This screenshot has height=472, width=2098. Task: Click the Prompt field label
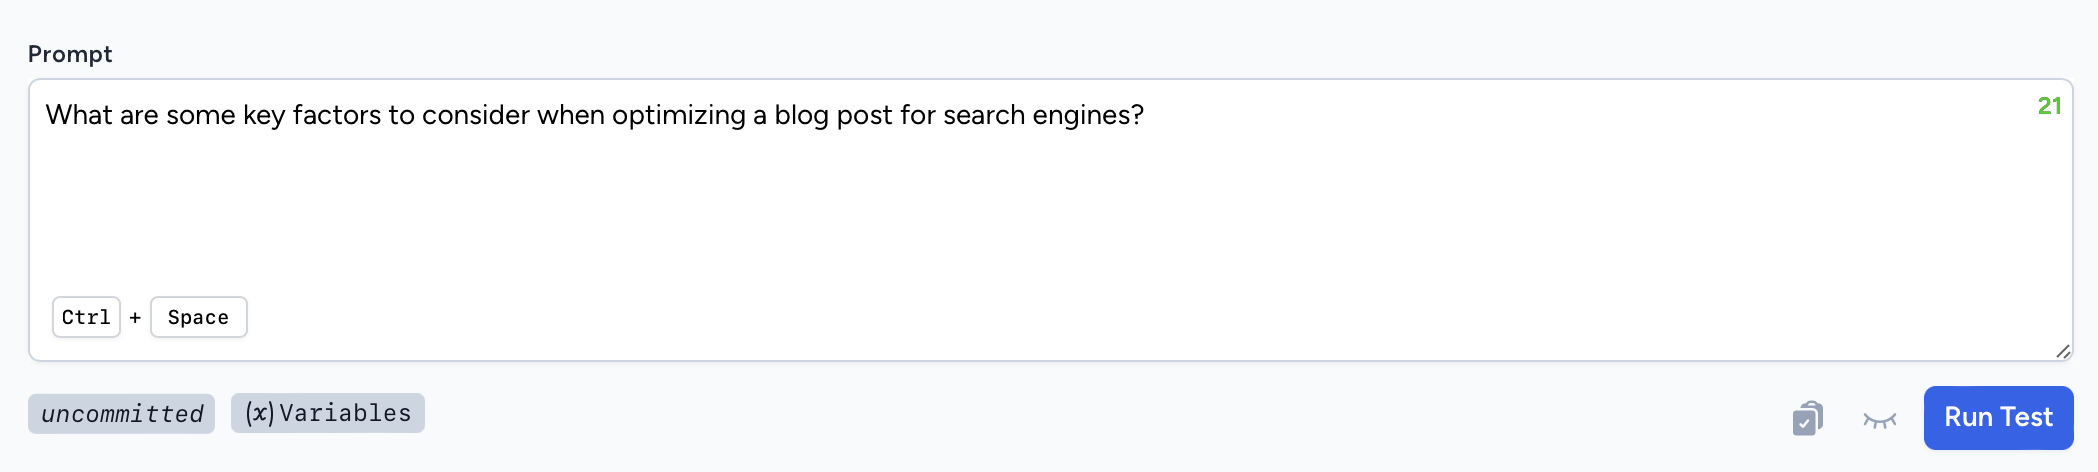[70, 54]
